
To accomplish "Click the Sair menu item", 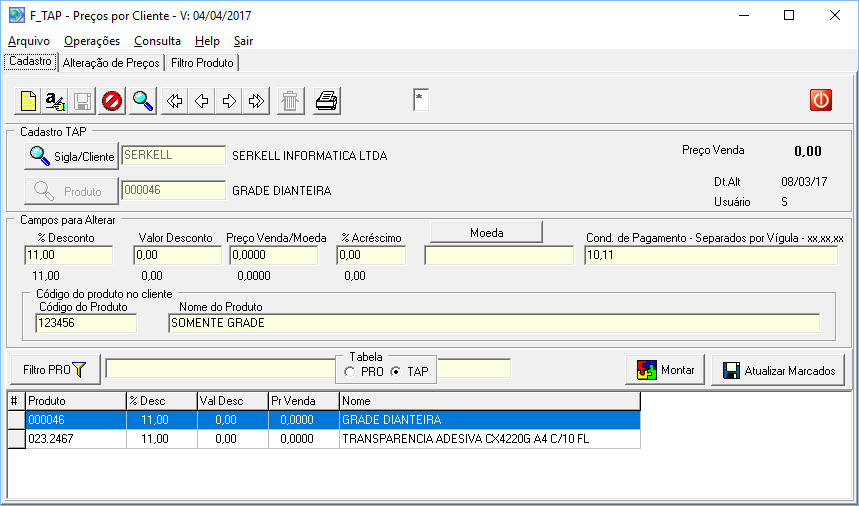I will click(x=243, y=41).
